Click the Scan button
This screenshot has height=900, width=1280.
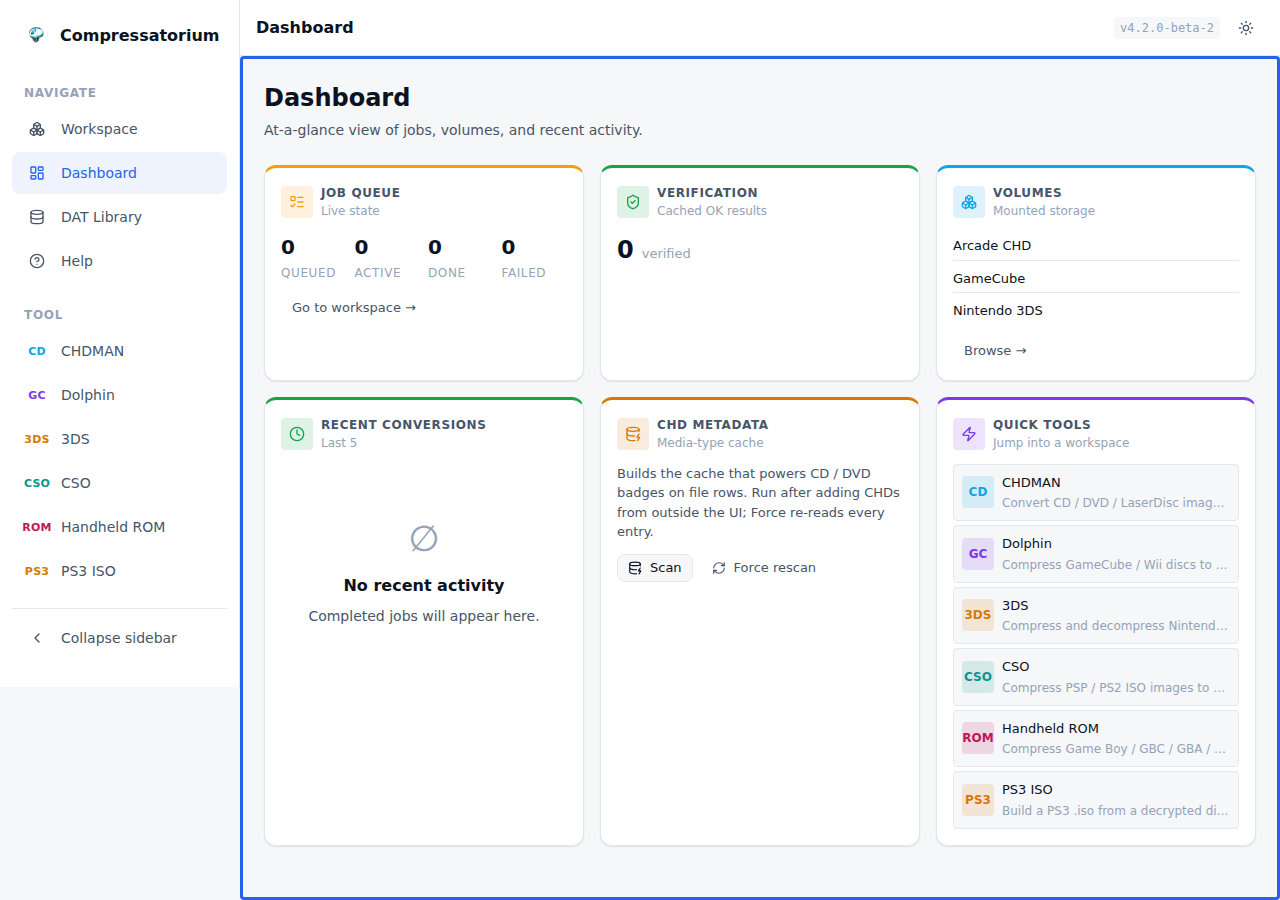(655, 568)
